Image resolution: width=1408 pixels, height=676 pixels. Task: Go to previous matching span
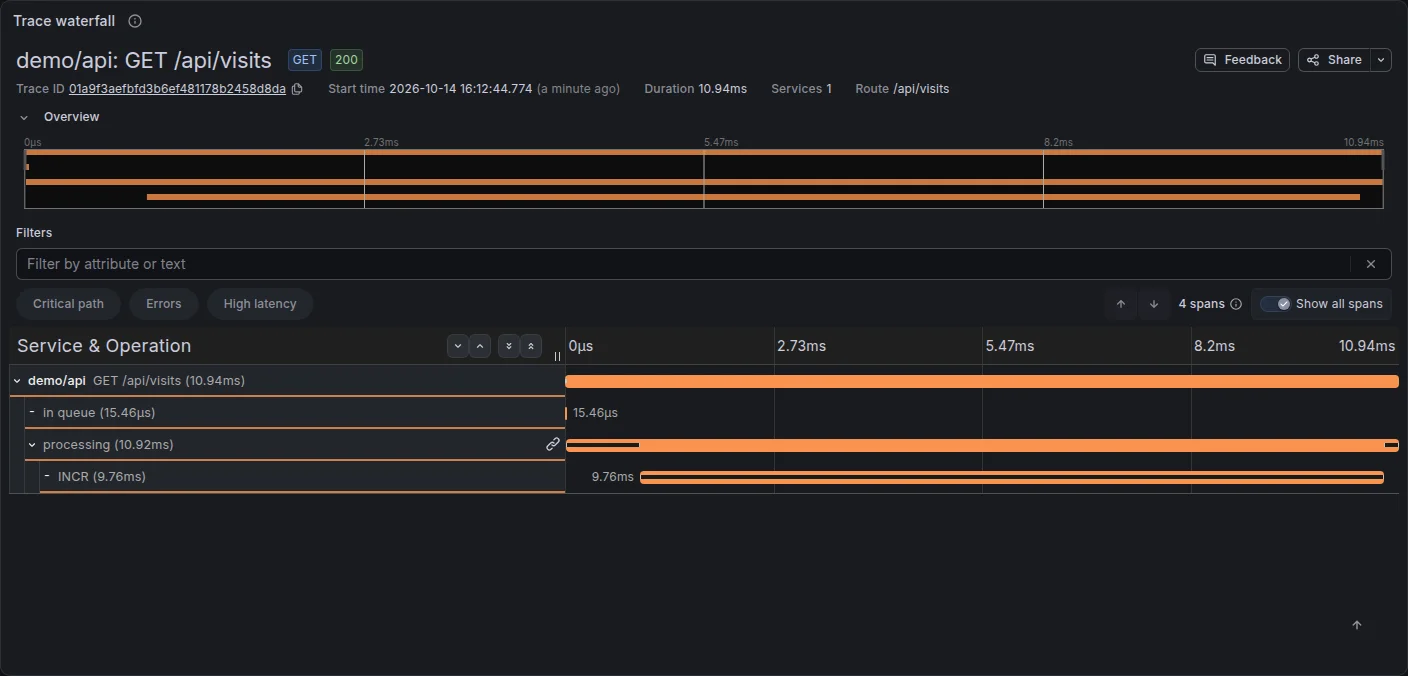tap(1121, 304)
